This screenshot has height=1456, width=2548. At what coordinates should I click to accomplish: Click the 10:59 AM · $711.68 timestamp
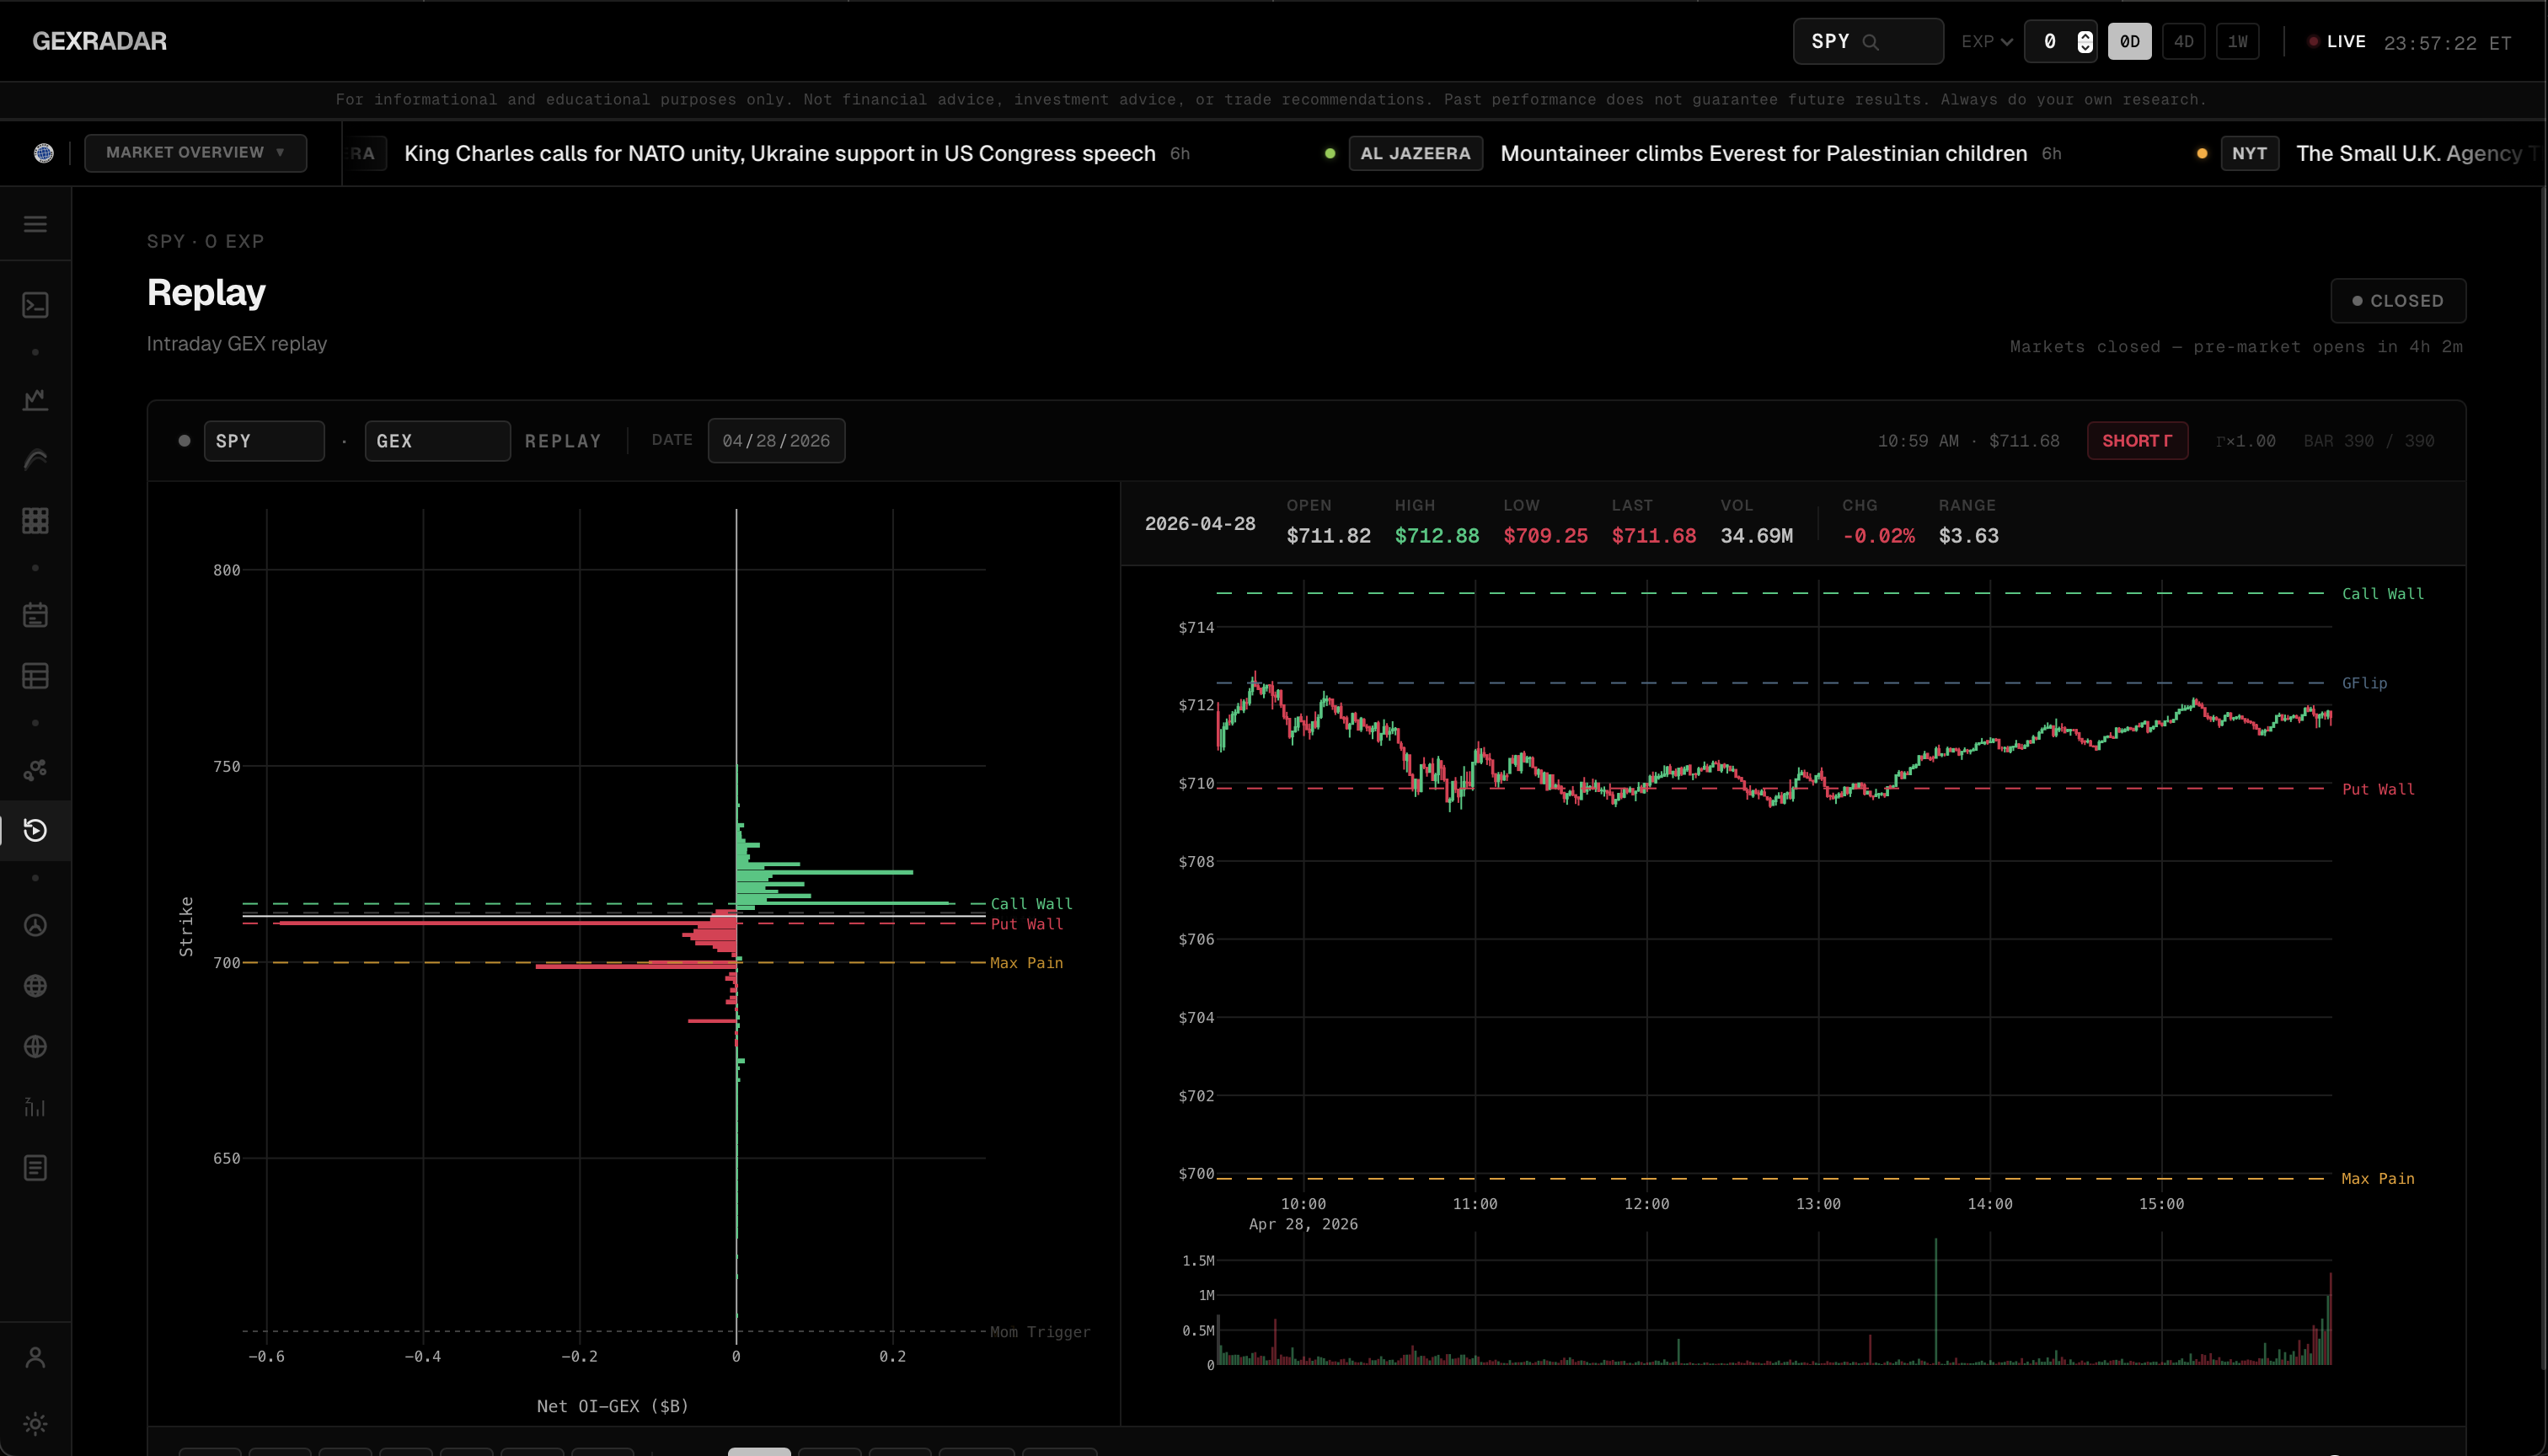point(1968,441)
